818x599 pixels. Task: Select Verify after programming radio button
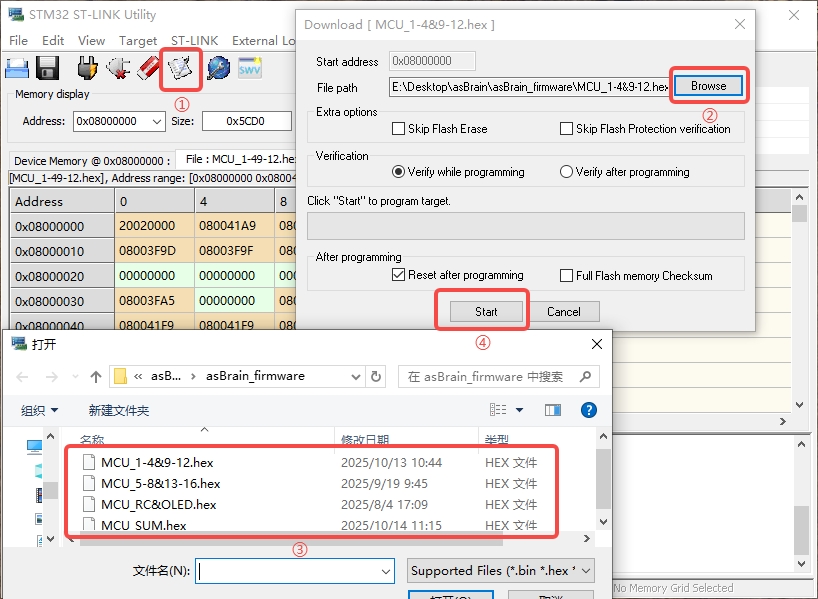pos(566,172)
